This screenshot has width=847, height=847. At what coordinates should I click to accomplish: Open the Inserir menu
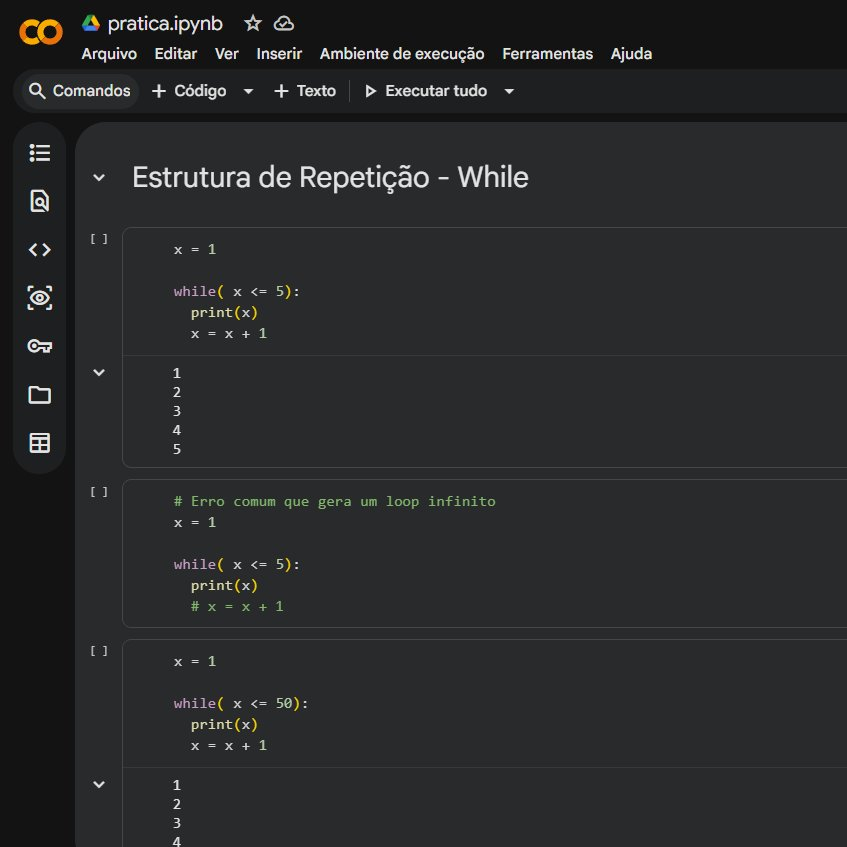point(279,54)
